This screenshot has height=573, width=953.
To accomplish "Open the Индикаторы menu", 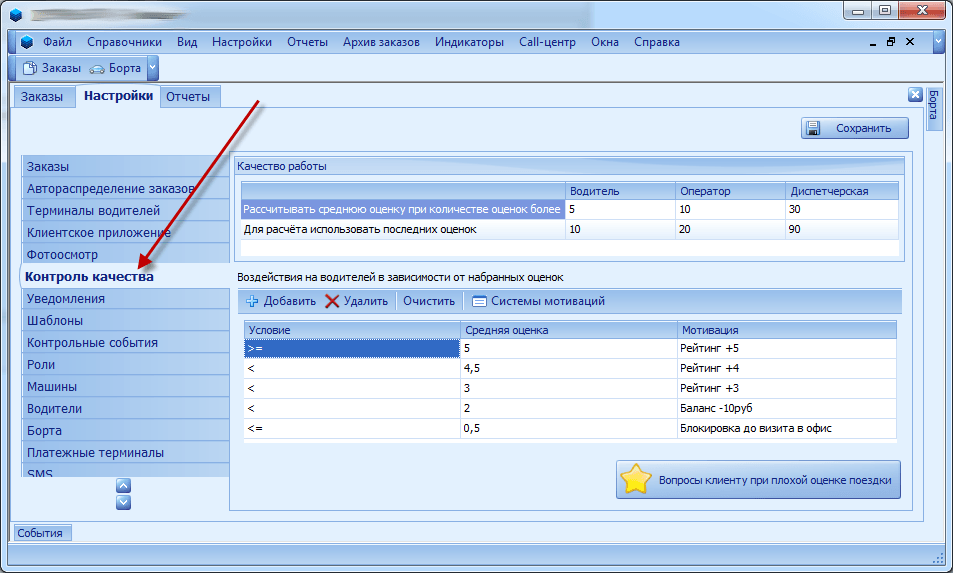I will 469,42.
